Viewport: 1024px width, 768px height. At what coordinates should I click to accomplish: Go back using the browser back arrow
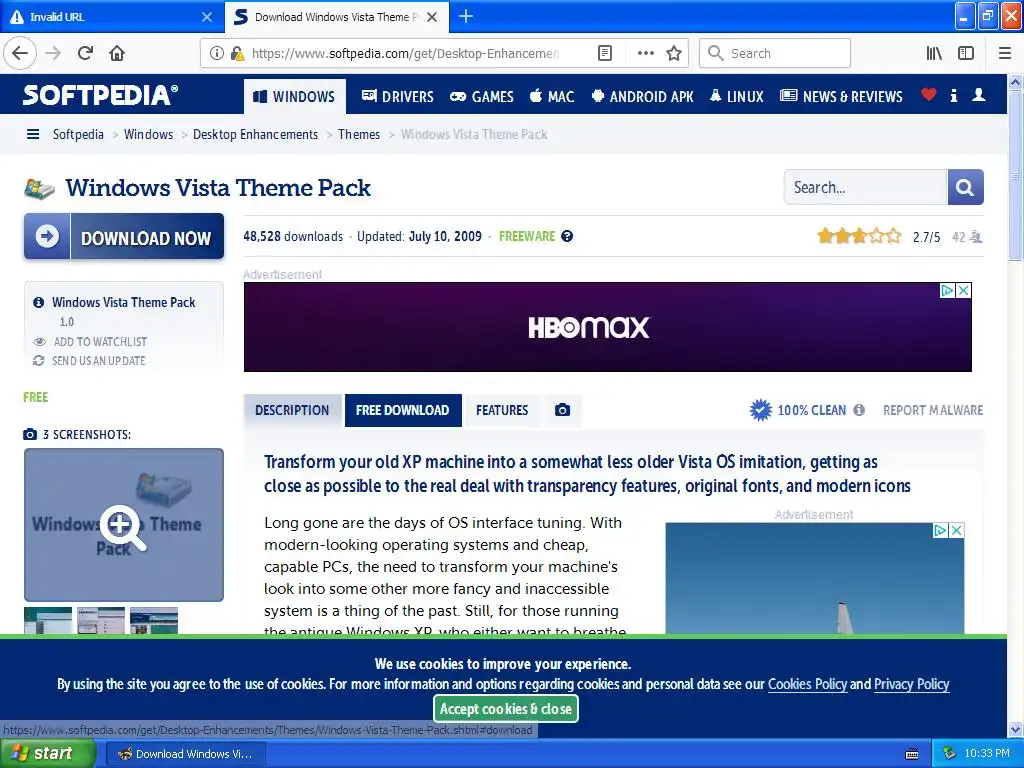[x=20, y=53]
